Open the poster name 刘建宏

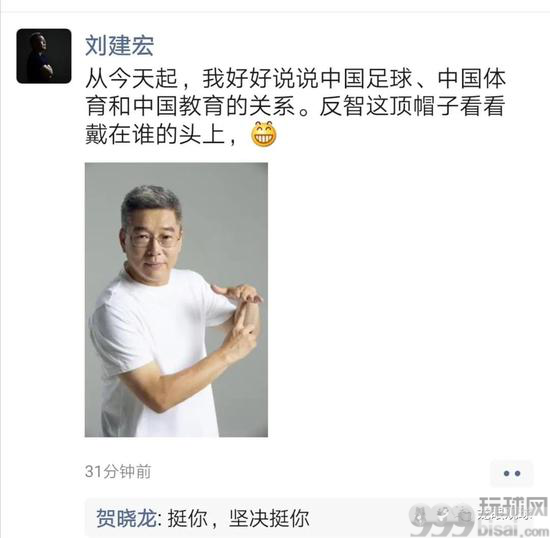coord(119,46)
